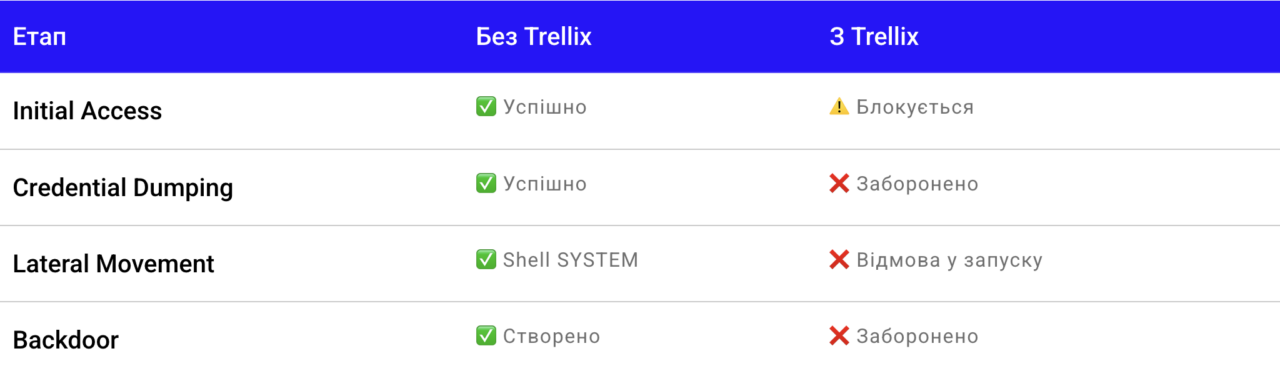Click the Backdoor row label

point(65,340)
